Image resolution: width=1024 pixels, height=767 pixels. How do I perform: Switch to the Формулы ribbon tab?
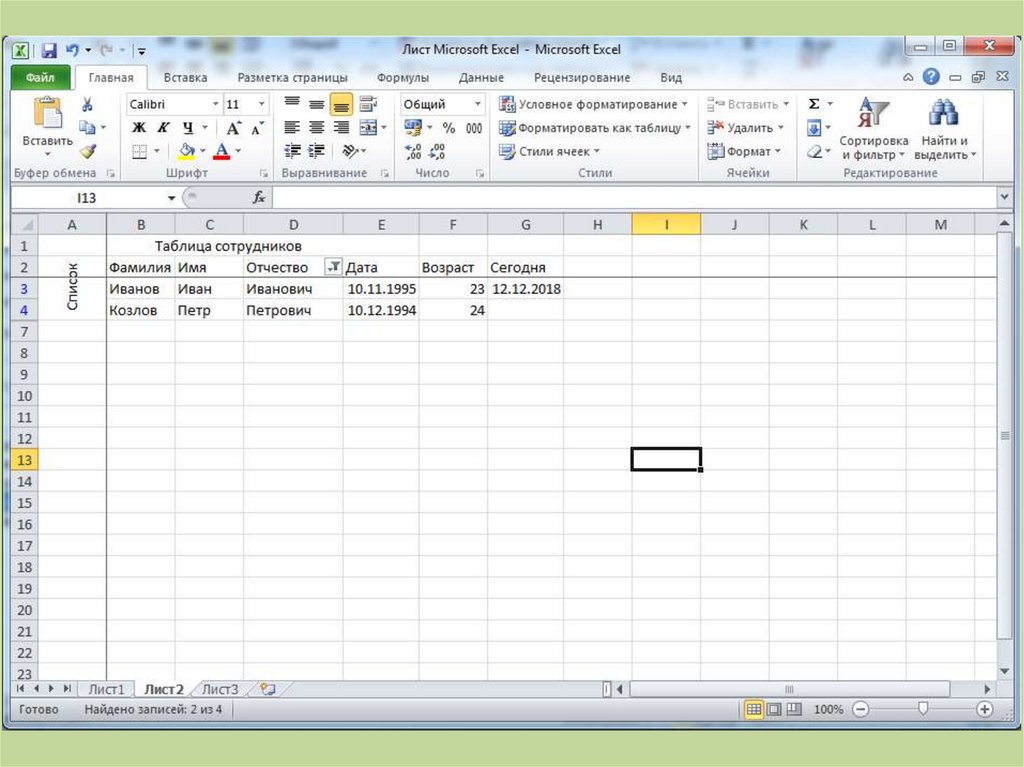click(403, 77)
